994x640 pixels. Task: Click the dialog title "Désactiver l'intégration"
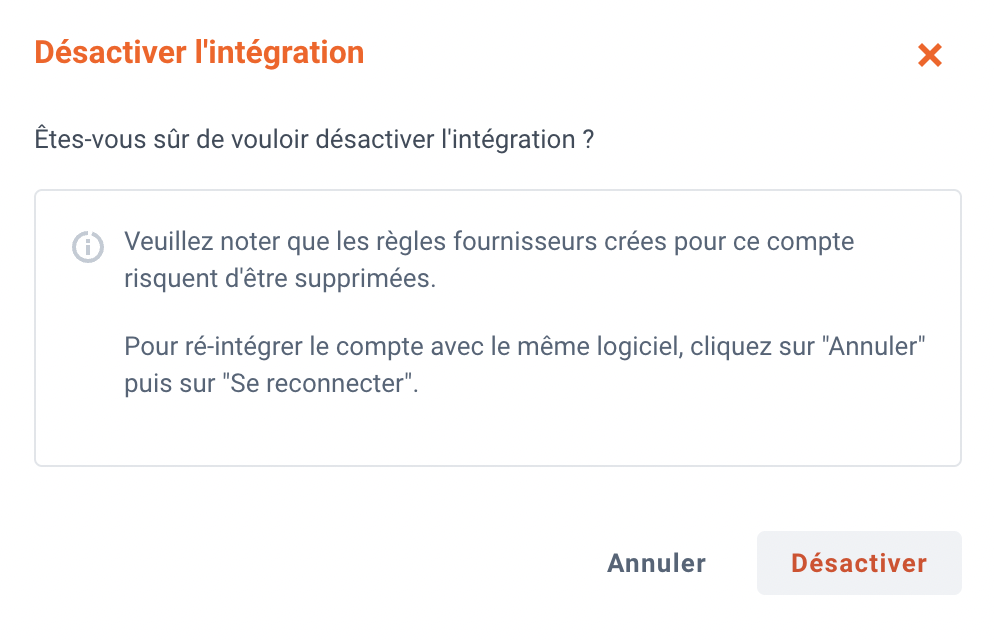[x=199, y=53]
